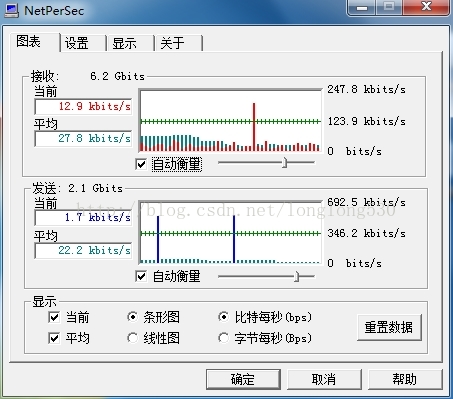Choose 字节每秒 (Bps) units
Screen dimensions: 453x399
[x=223, y=338]
